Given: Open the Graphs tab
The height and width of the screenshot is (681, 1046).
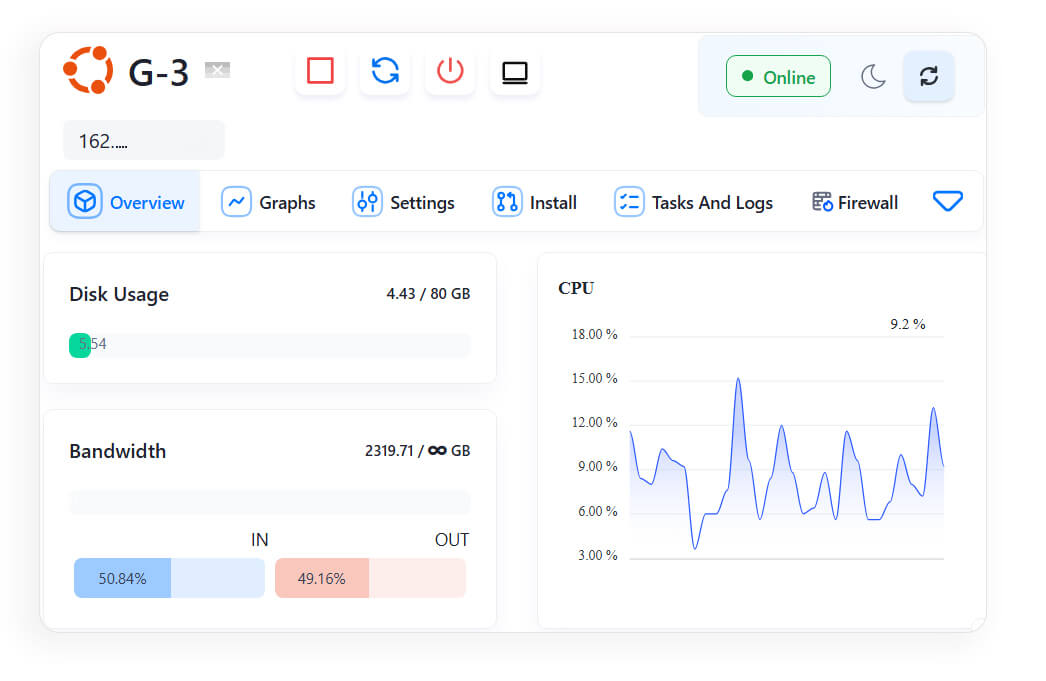Looking at the screenshot, I should (269, 202).
